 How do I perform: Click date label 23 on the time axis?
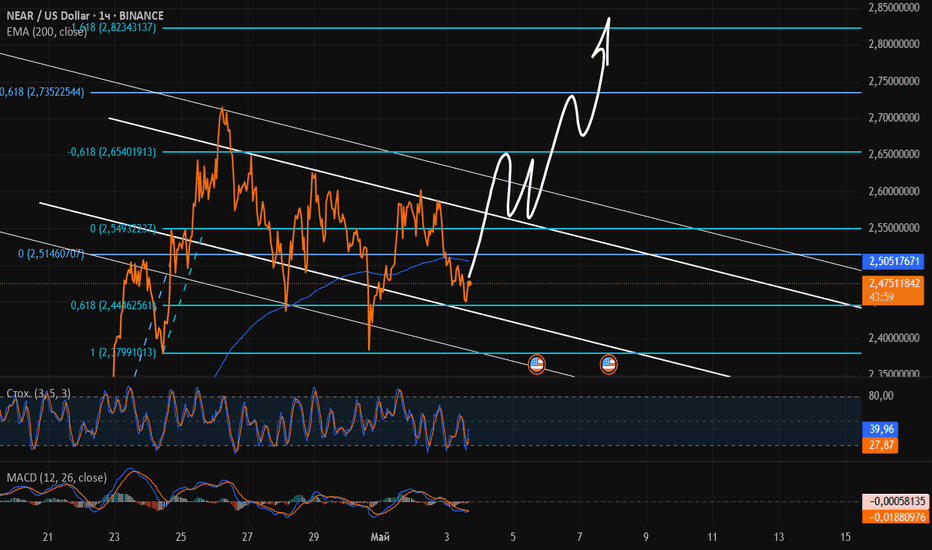[114, 537]
